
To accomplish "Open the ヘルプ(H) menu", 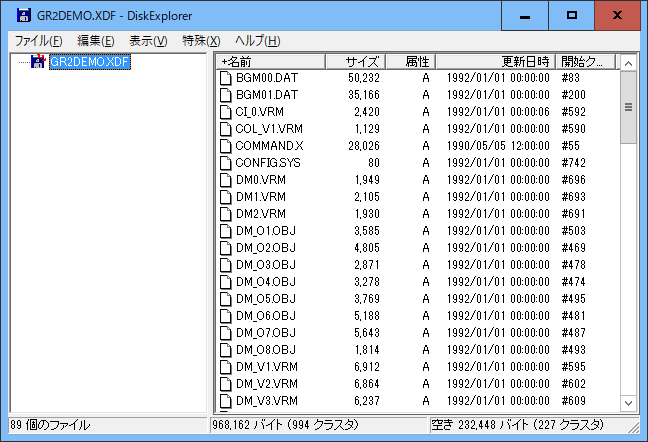I will pos(257,41).
